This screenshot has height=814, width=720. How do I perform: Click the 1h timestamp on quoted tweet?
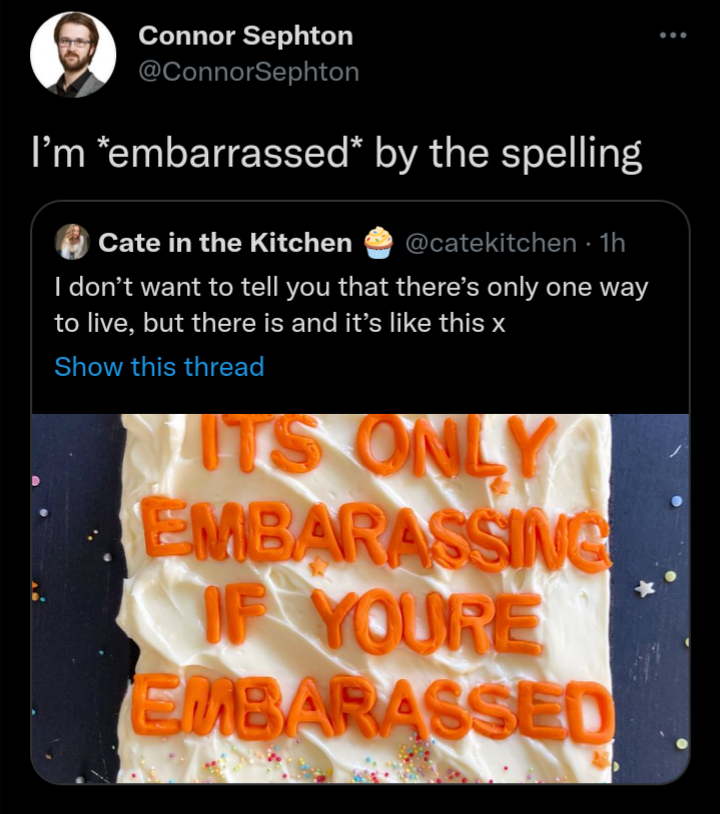click(x=612, y=242)
